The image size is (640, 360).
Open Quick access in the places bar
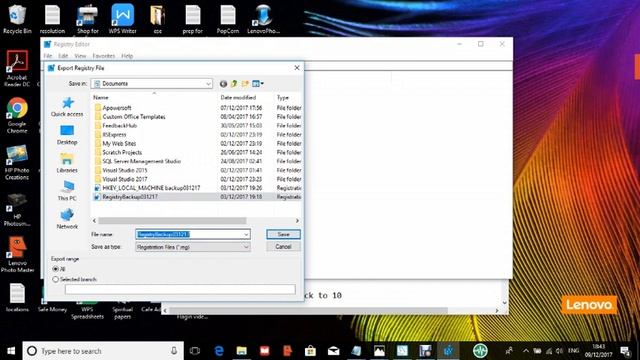tap(67, 107)
